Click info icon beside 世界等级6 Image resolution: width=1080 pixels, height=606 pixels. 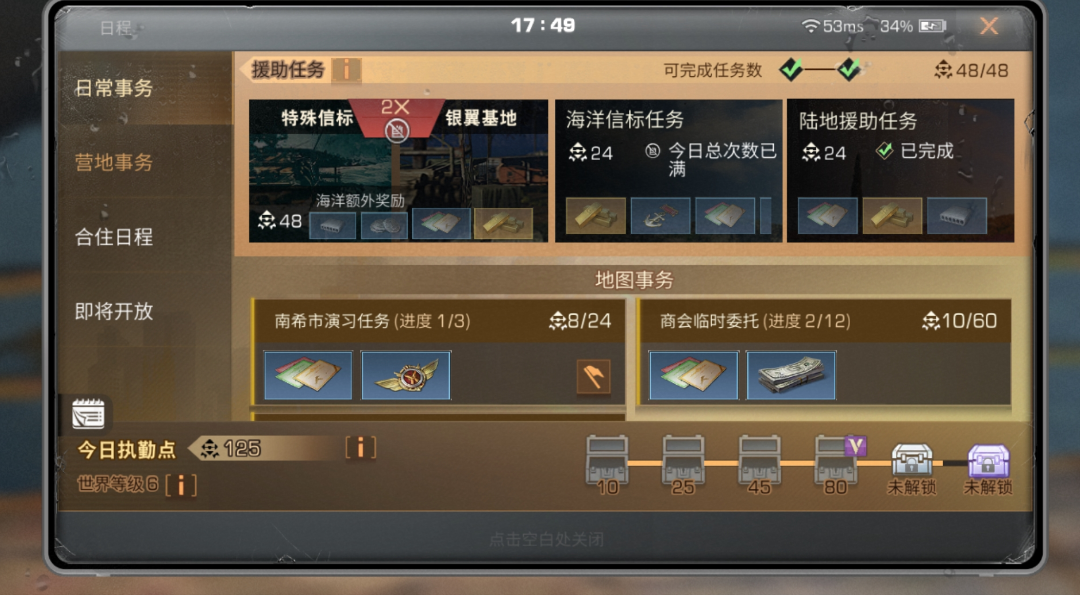coord(181,485)
